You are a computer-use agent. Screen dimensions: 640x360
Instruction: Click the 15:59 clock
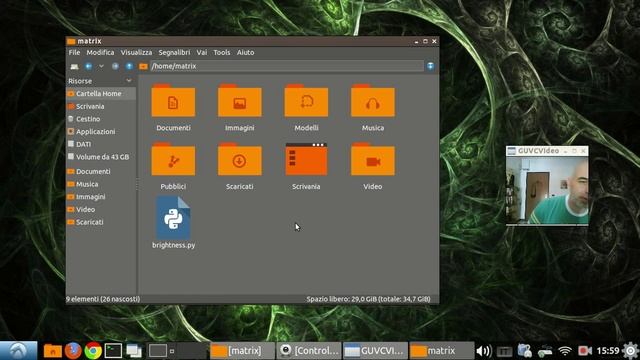[608, 351]
